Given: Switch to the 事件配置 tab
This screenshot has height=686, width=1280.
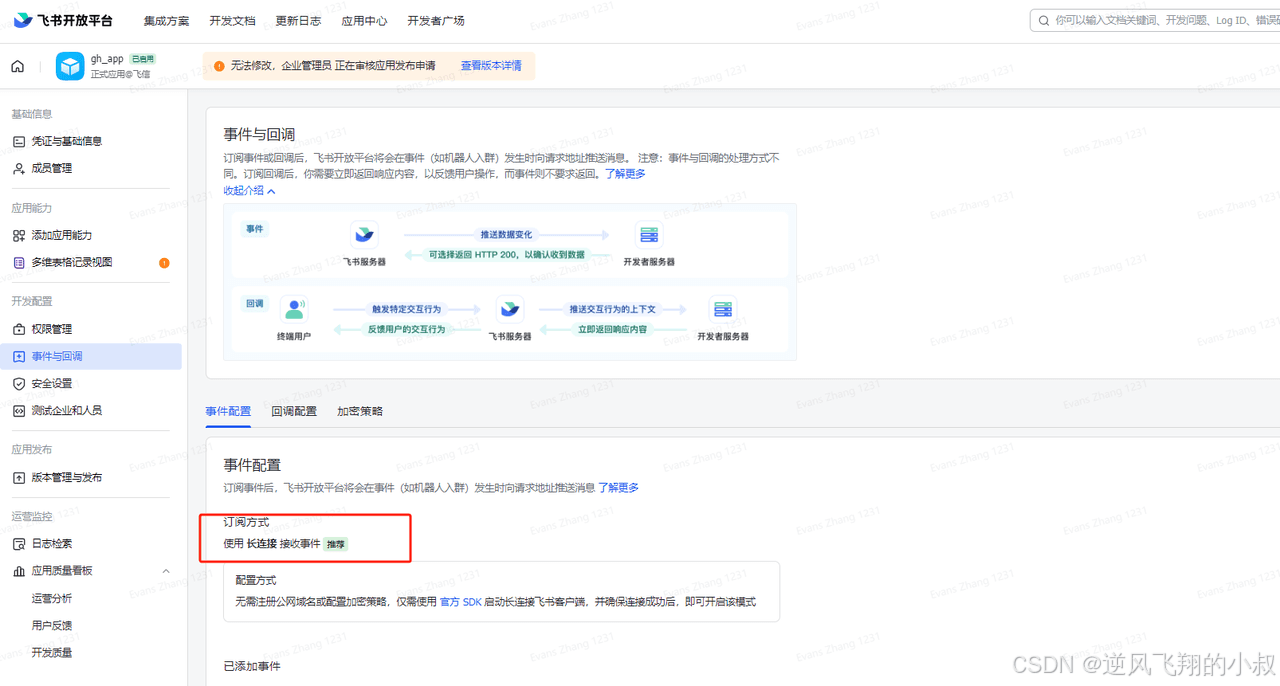Looking at the screenshot, I should tap(228, 411).
